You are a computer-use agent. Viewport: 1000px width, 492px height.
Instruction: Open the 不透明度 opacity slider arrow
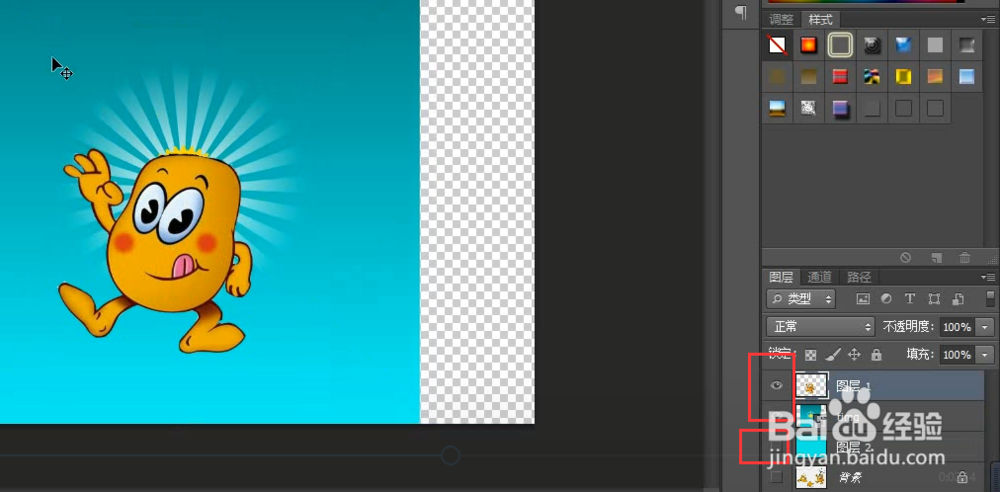(x=986, y=327)
